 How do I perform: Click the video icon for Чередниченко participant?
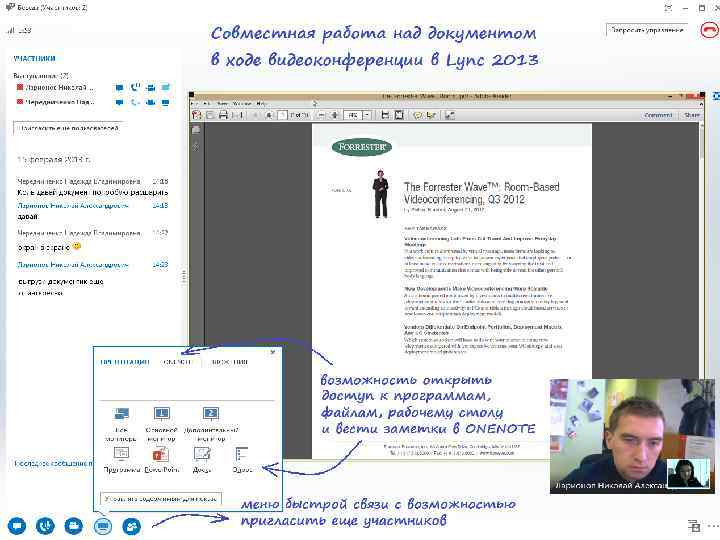[x=150, y=102]
